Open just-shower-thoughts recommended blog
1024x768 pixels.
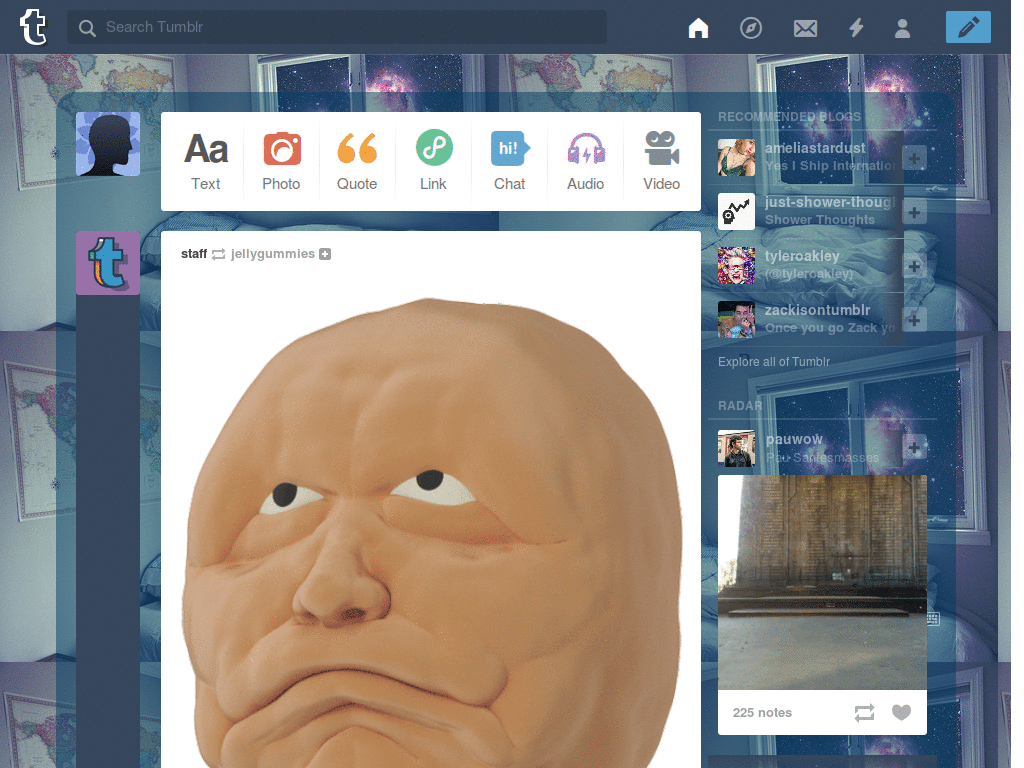829,202
